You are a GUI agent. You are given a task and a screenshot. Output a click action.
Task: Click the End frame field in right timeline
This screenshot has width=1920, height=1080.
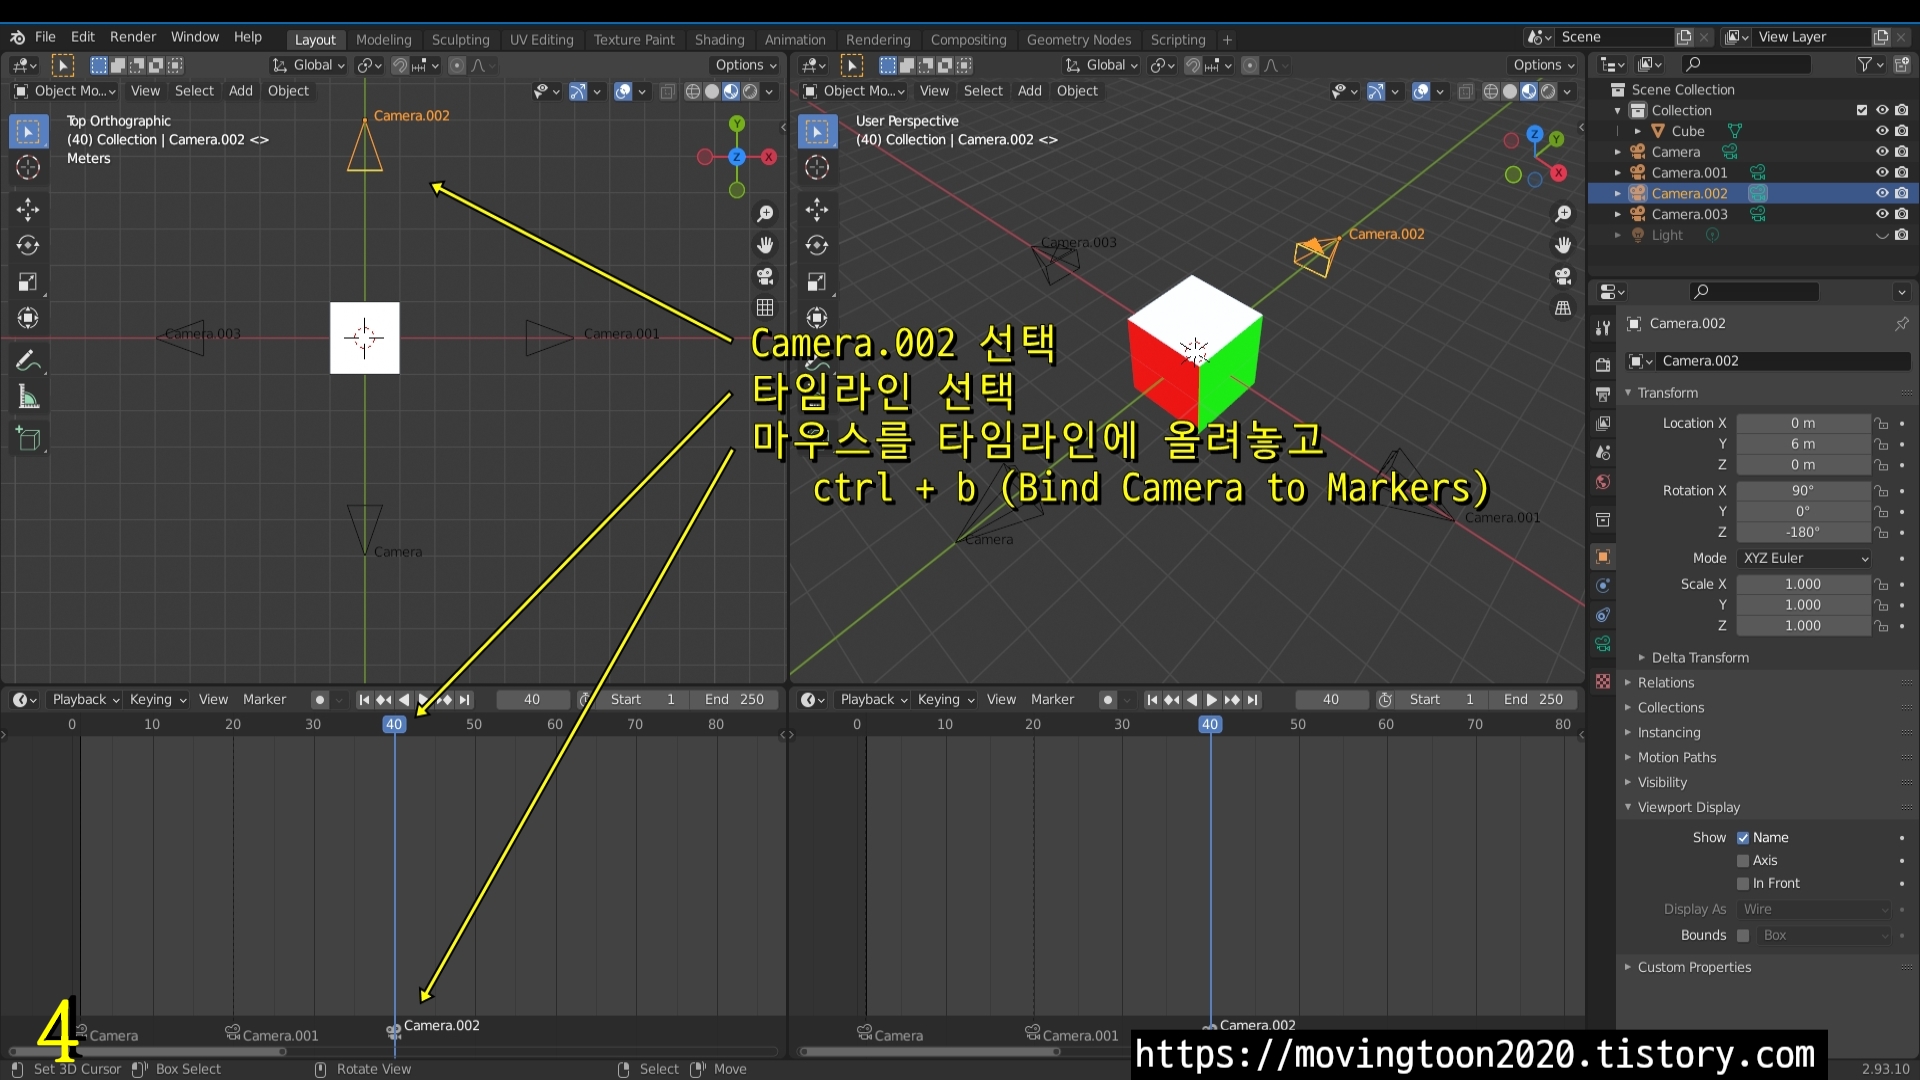pos(1533,700)
